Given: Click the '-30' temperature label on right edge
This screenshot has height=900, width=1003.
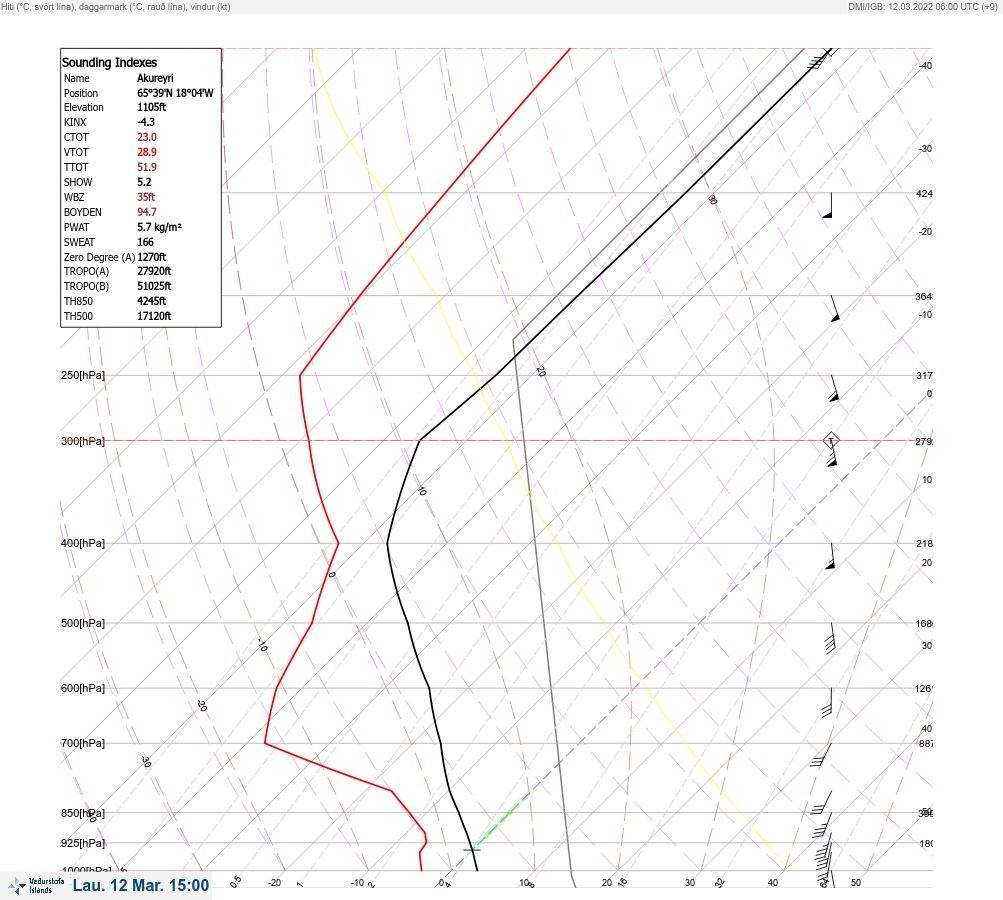Looking at the screenshot, I should pyautogui.click(x=925, y=148).
